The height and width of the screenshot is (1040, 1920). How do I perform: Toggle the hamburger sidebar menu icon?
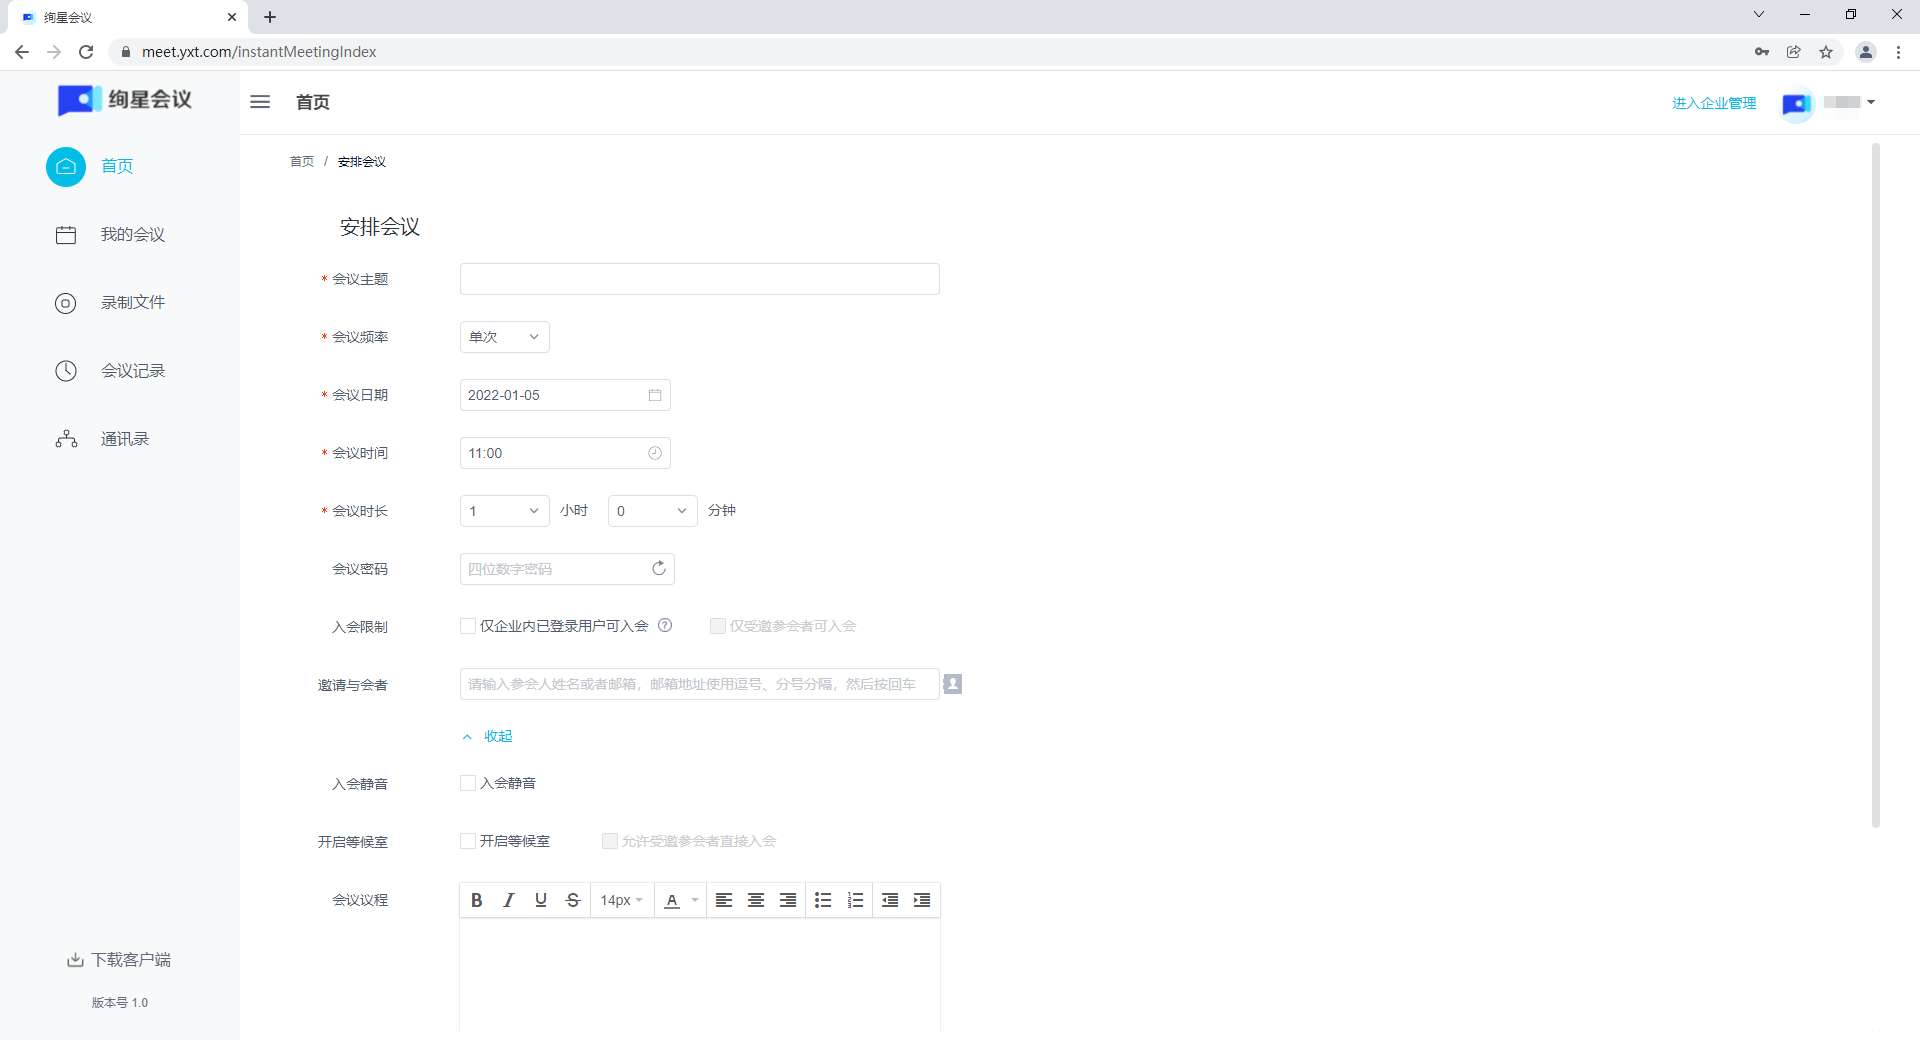[260, 101]
